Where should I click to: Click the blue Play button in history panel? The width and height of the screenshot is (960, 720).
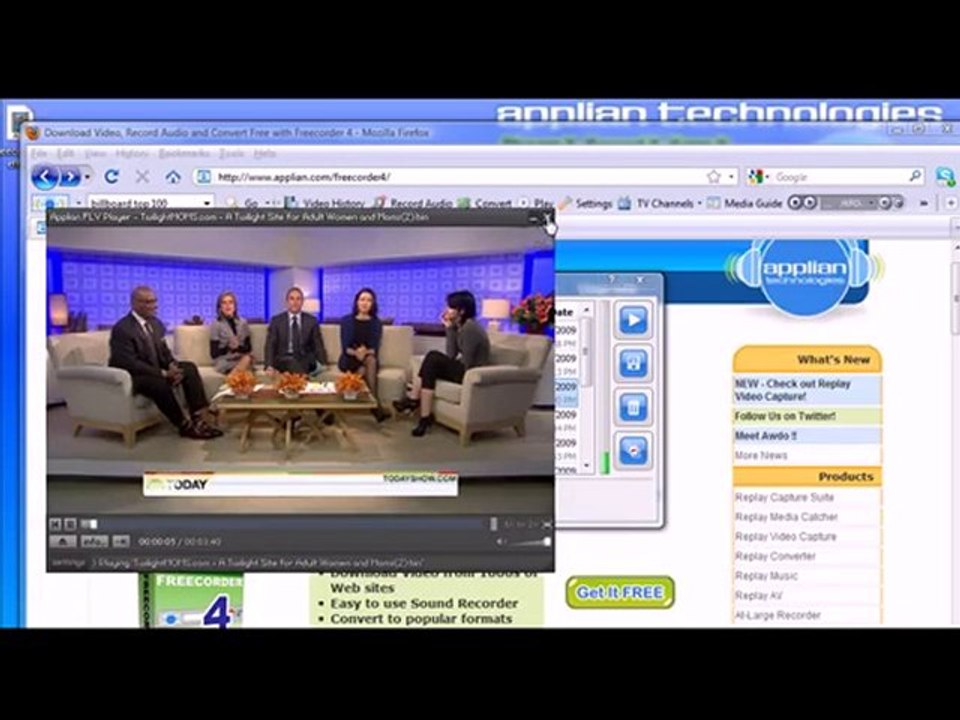633,320
